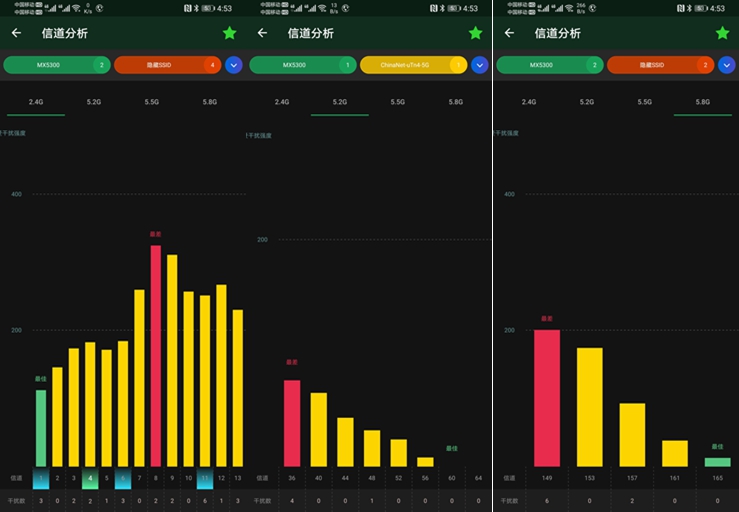Tap channel label 36 on the axis
The width and height of the screenshot is (739, 512).
(x=292, y=478)
